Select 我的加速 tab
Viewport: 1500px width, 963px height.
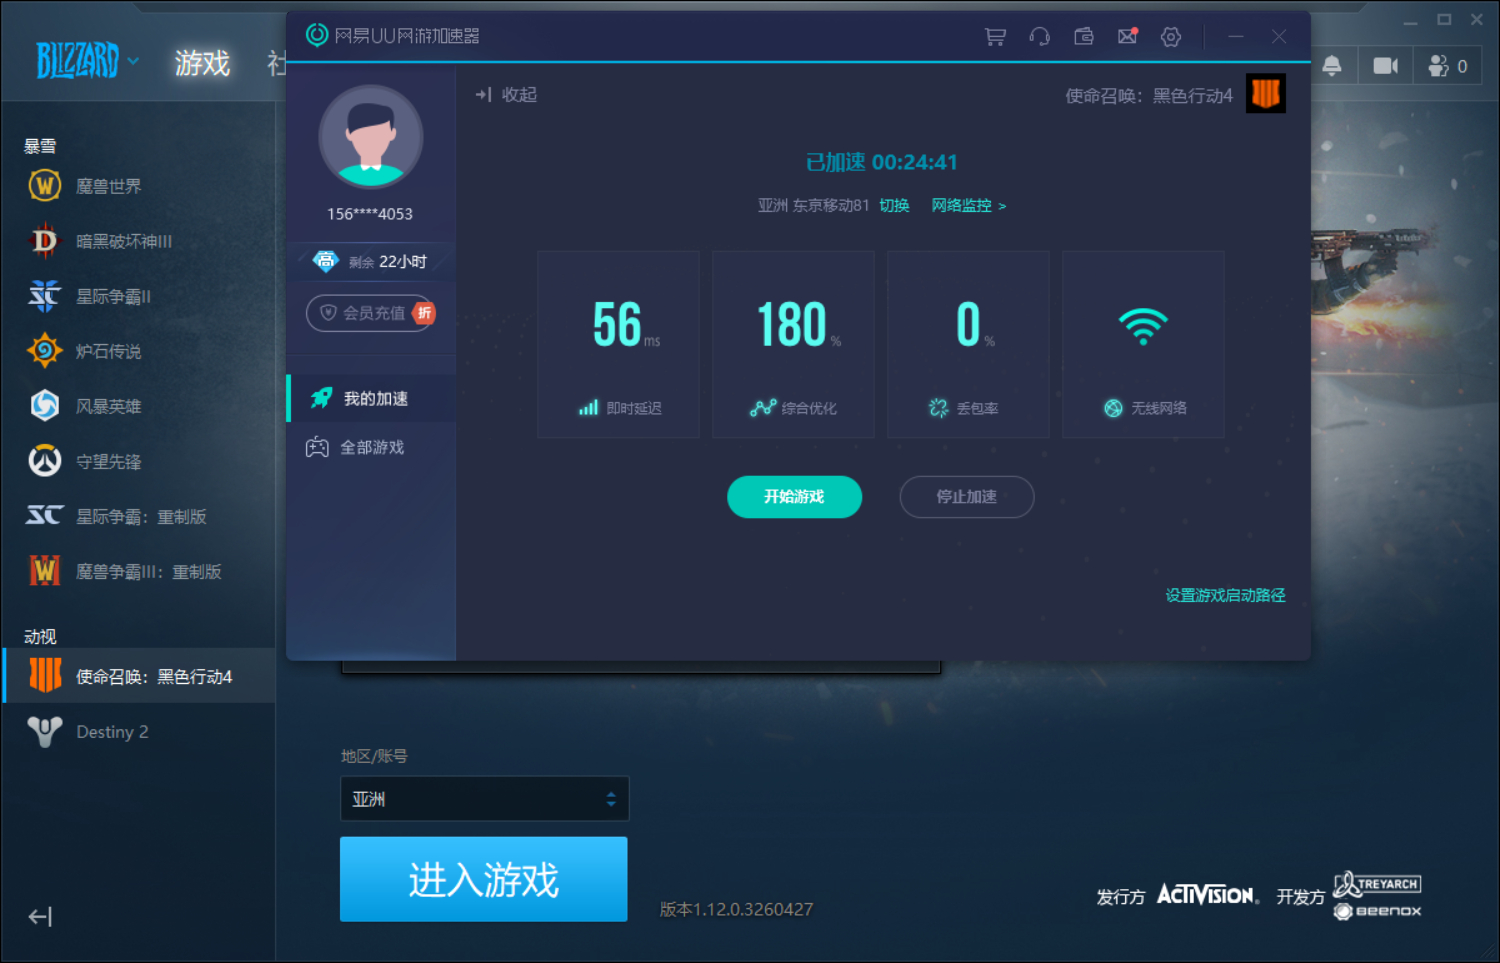[371, 398]
